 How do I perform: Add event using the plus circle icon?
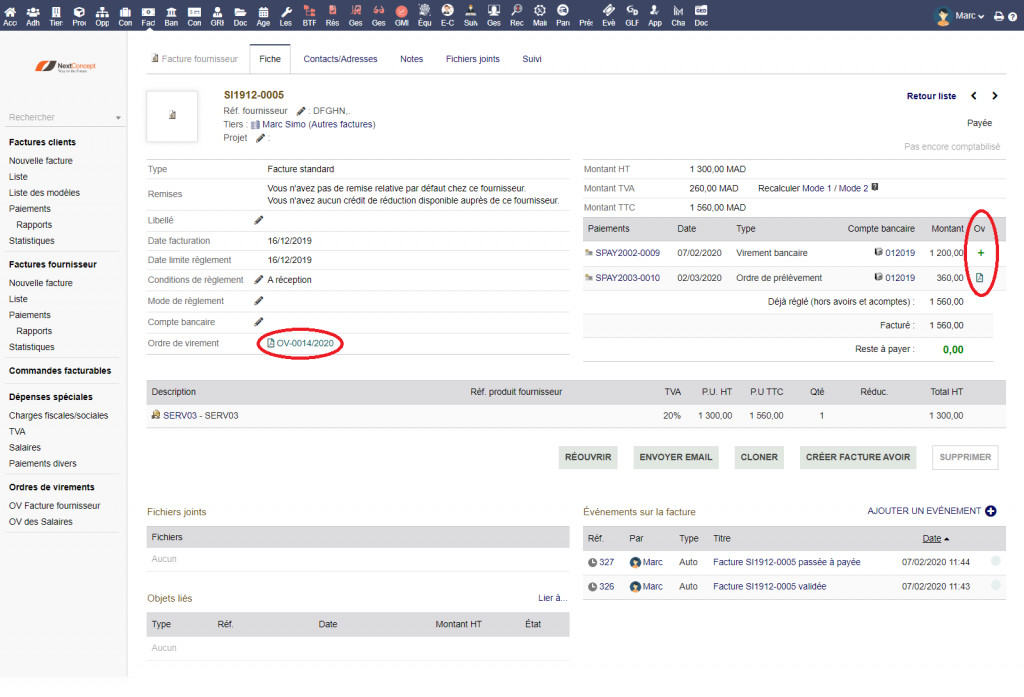point(991,511)
